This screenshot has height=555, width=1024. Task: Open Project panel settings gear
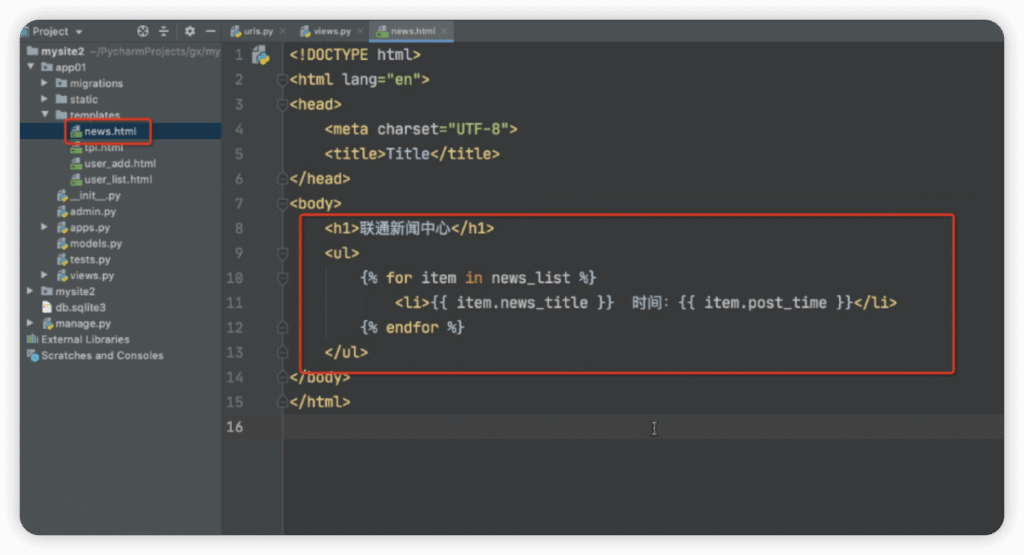(189, 31)
